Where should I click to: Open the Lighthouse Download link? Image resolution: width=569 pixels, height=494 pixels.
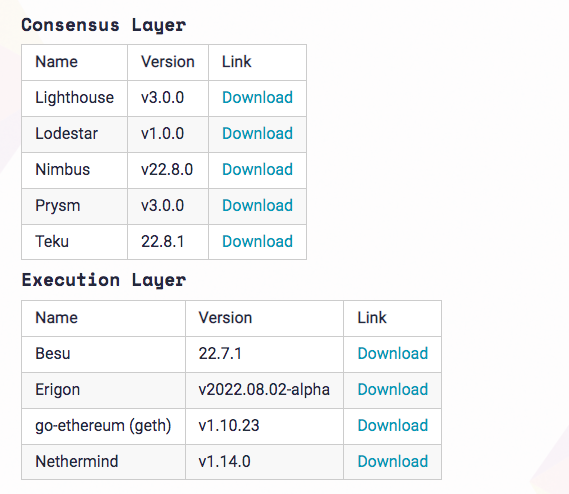257,98
